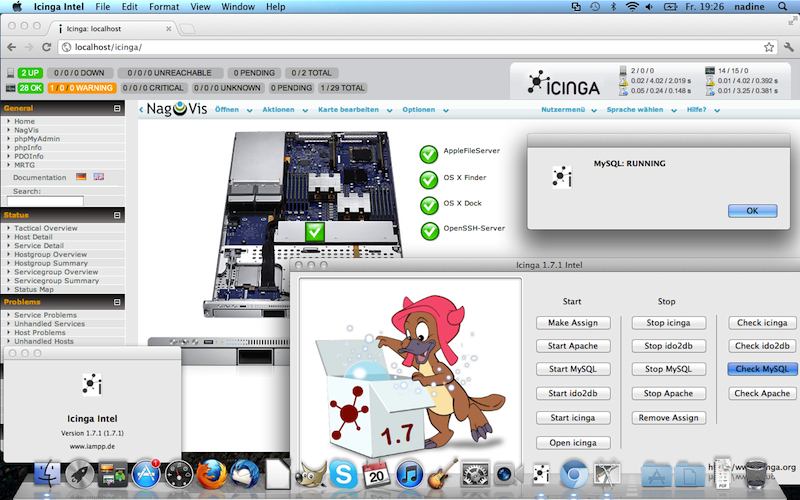Image resolution: width=800 pixels, height=500 pixels.
Task: Open Chrome from the Dock
Action: pos(574,475)
